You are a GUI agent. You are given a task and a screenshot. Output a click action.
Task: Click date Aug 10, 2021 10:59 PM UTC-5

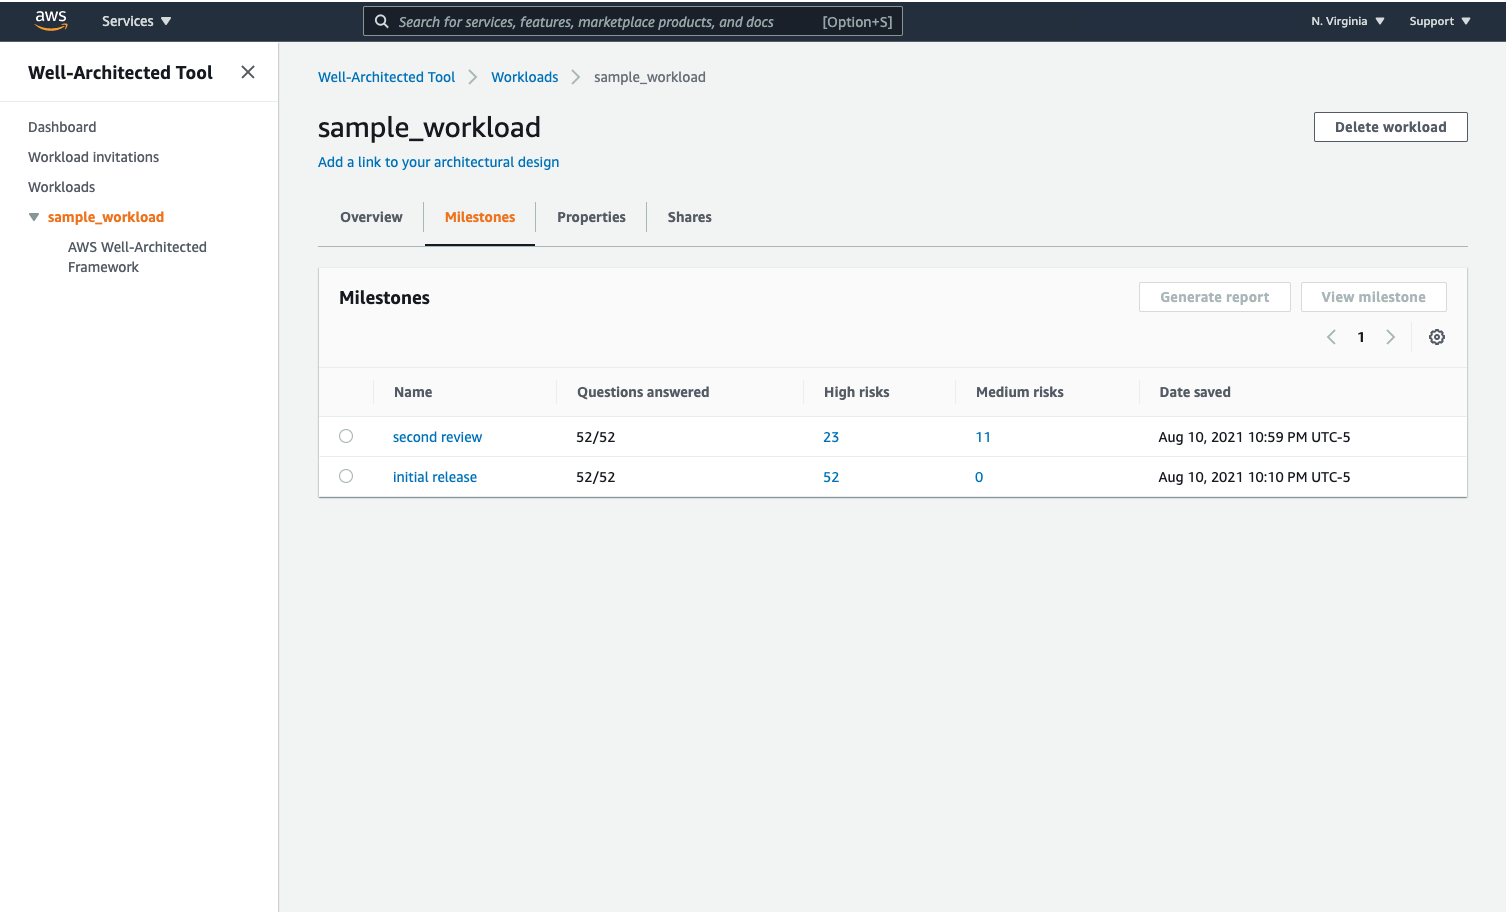[1254, 437]
